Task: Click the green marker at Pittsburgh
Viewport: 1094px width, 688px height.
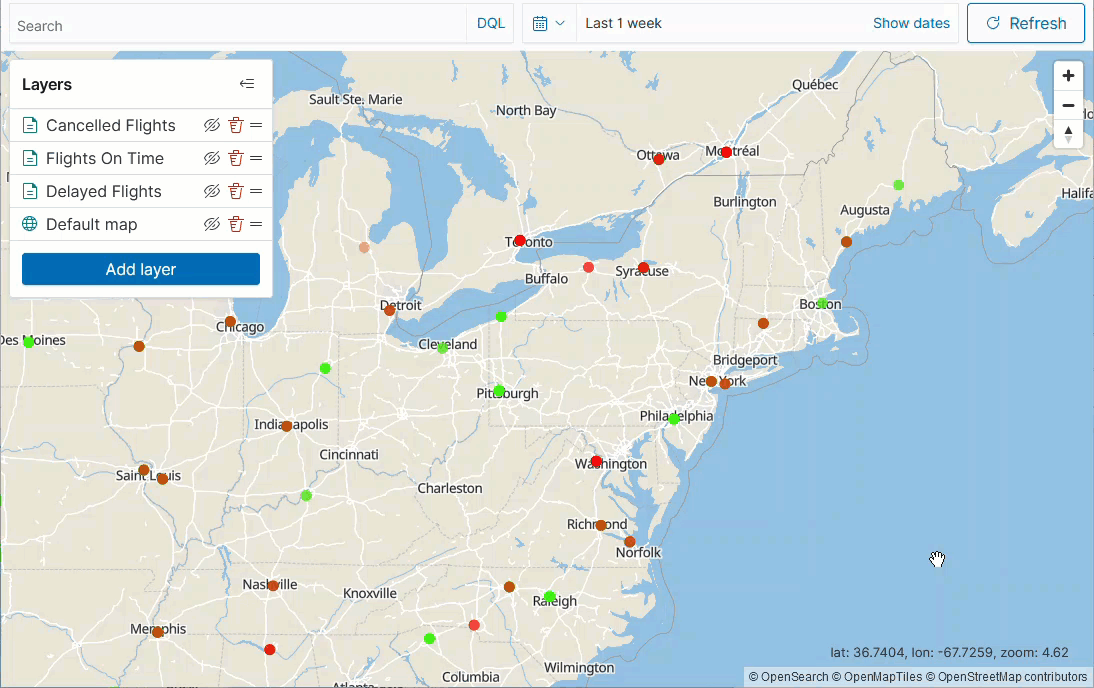Action: point(499,391)
